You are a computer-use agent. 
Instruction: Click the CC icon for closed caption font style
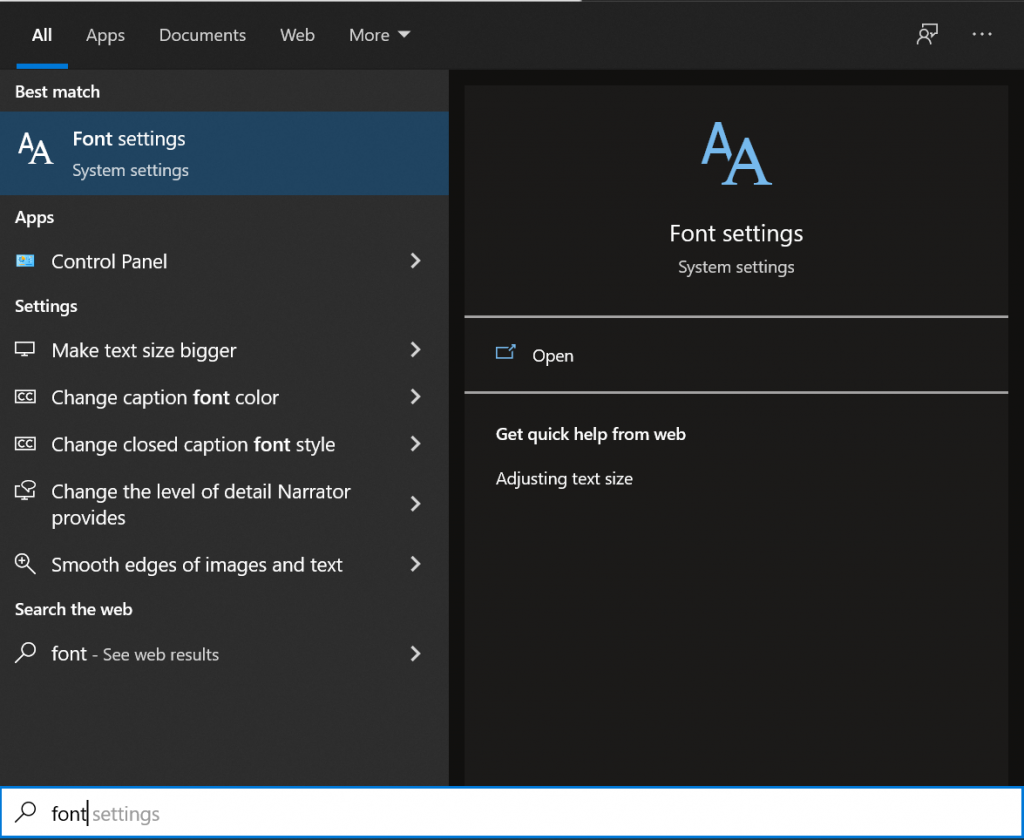25,444
